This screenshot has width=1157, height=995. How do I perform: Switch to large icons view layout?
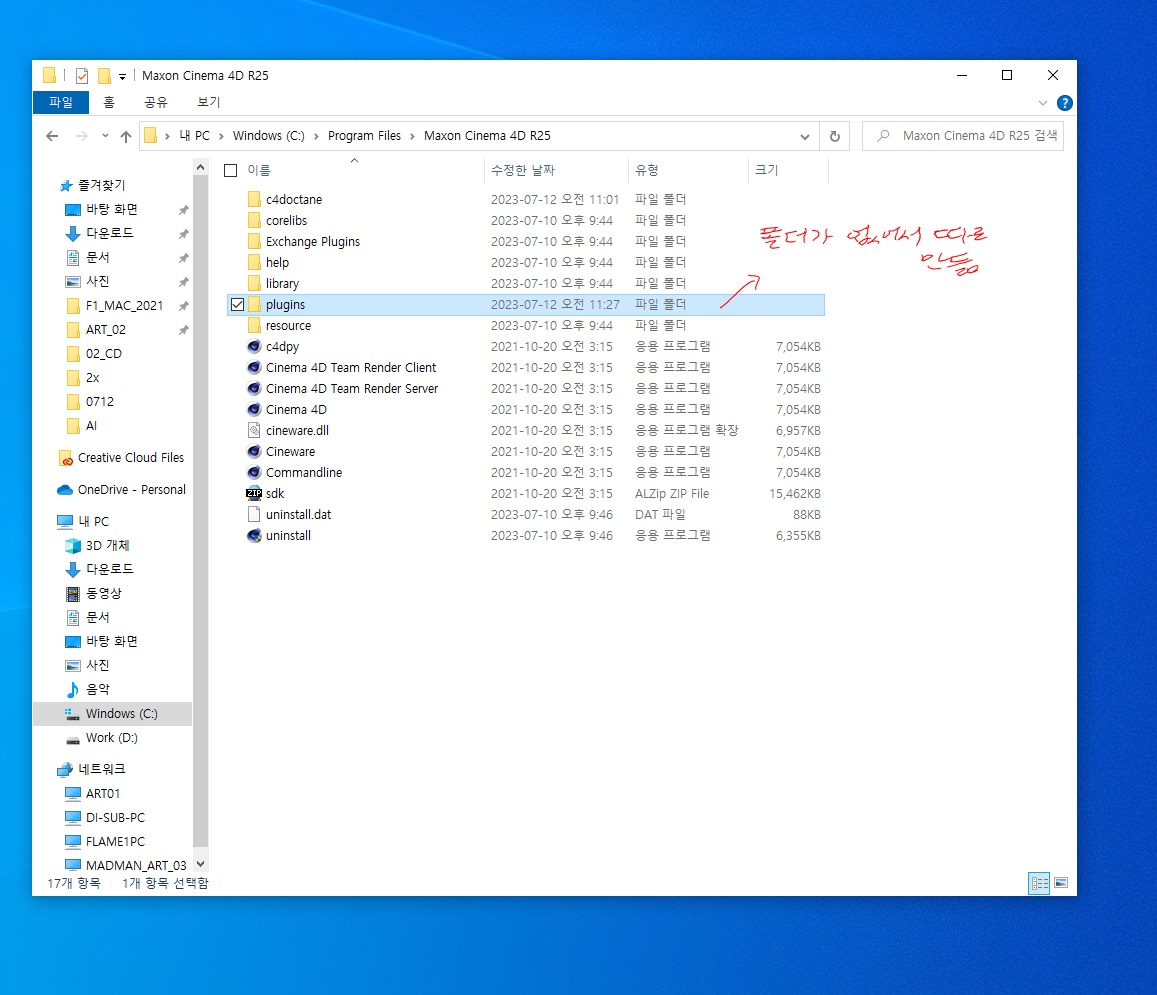click(1061, 883)
